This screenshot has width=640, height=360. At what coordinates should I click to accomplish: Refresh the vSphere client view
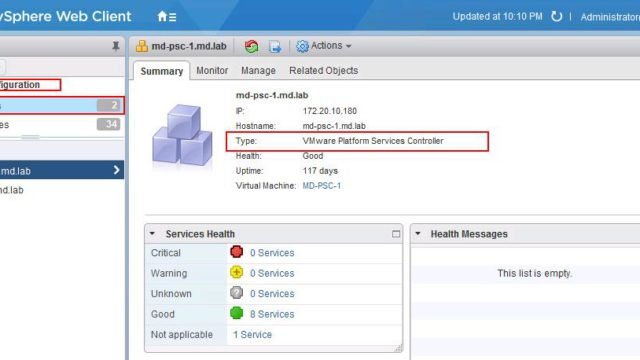pyautogui.click(x=556, y=17)
